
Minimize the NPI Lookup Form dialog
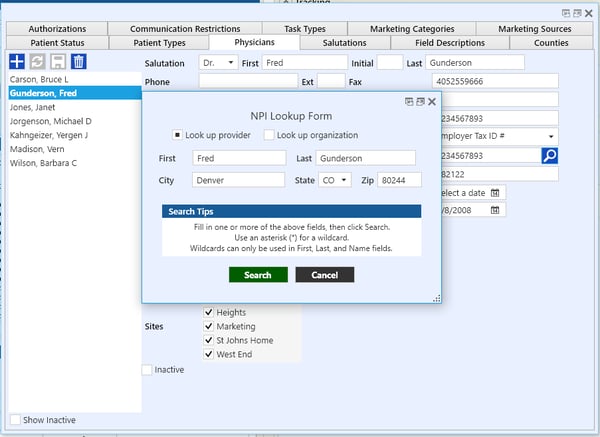[x=409, y=101]
